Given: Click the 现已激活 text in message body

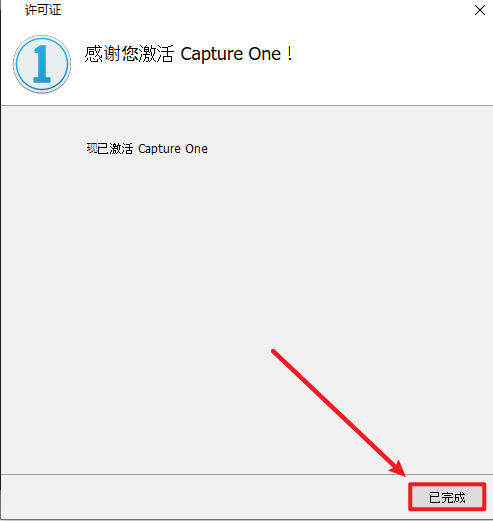Looking at the screenshot, I should click(x=110, y=149).
